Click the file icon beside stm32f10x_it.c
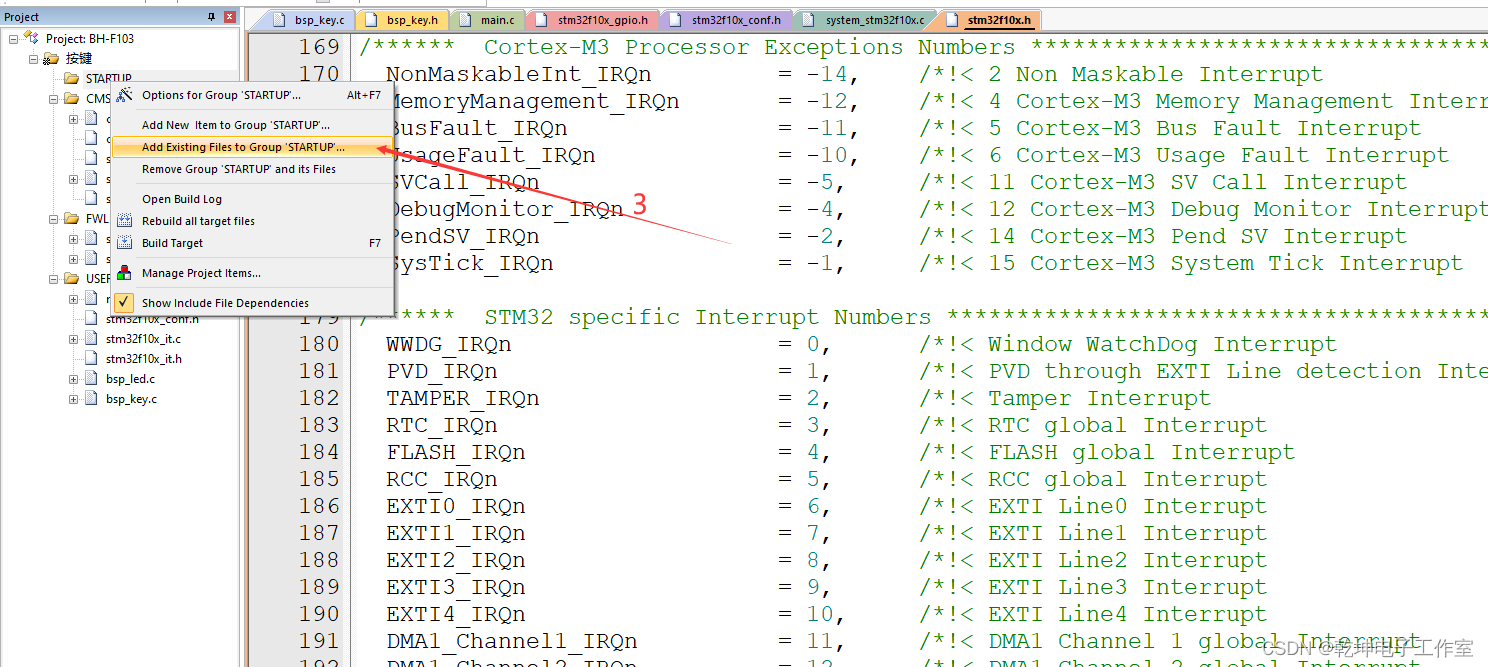The width and height of the screenshot is (1488, 667). 91,339
